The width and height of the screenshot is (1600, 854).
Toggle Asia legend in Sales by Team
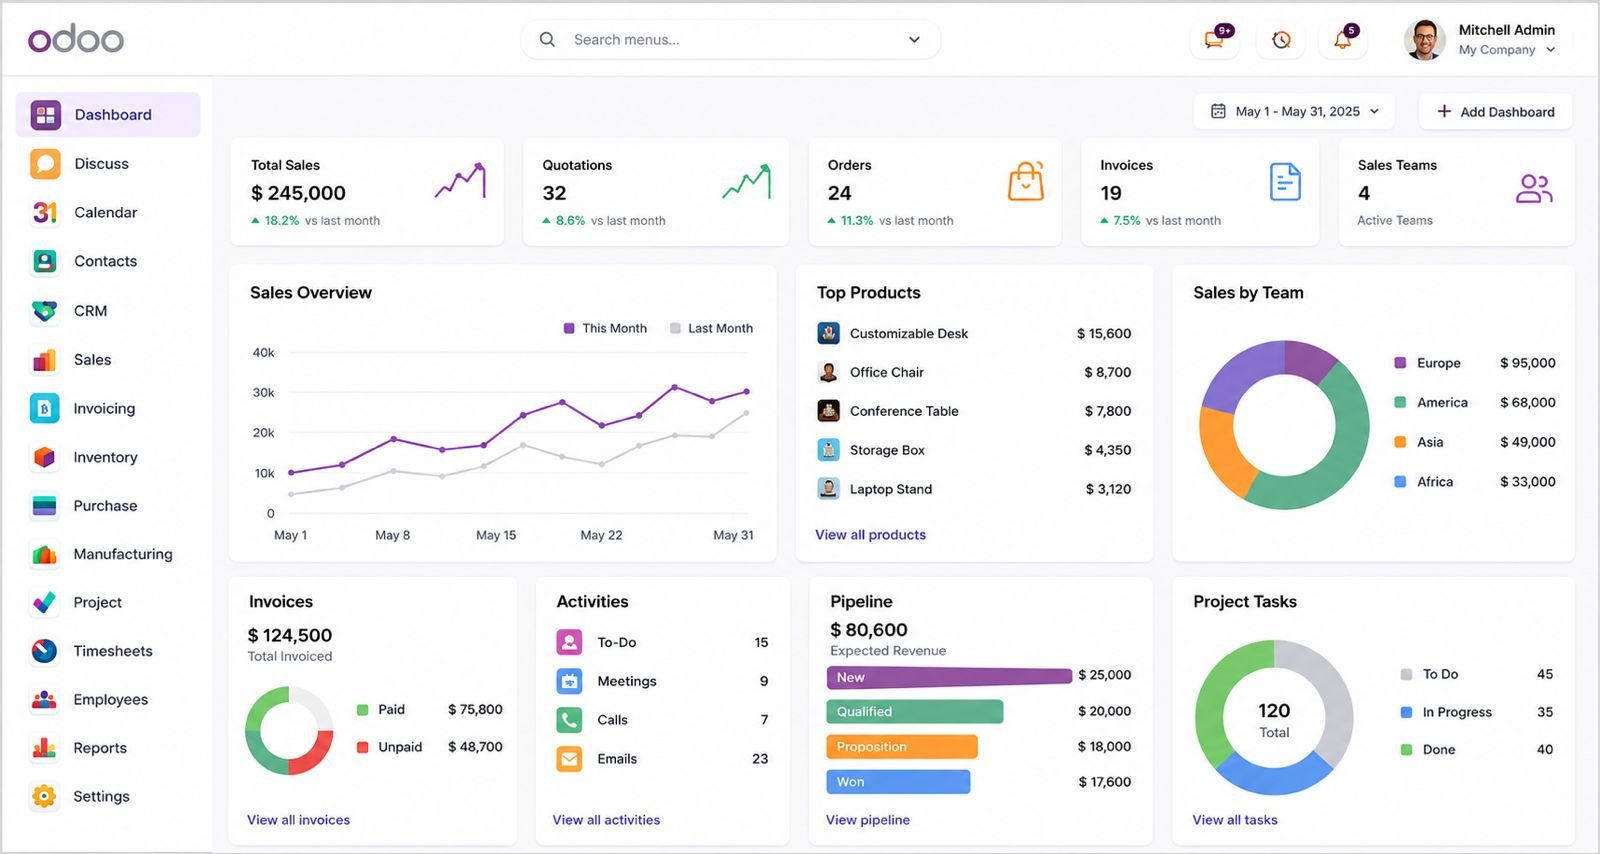click(x=1419, y=442)
